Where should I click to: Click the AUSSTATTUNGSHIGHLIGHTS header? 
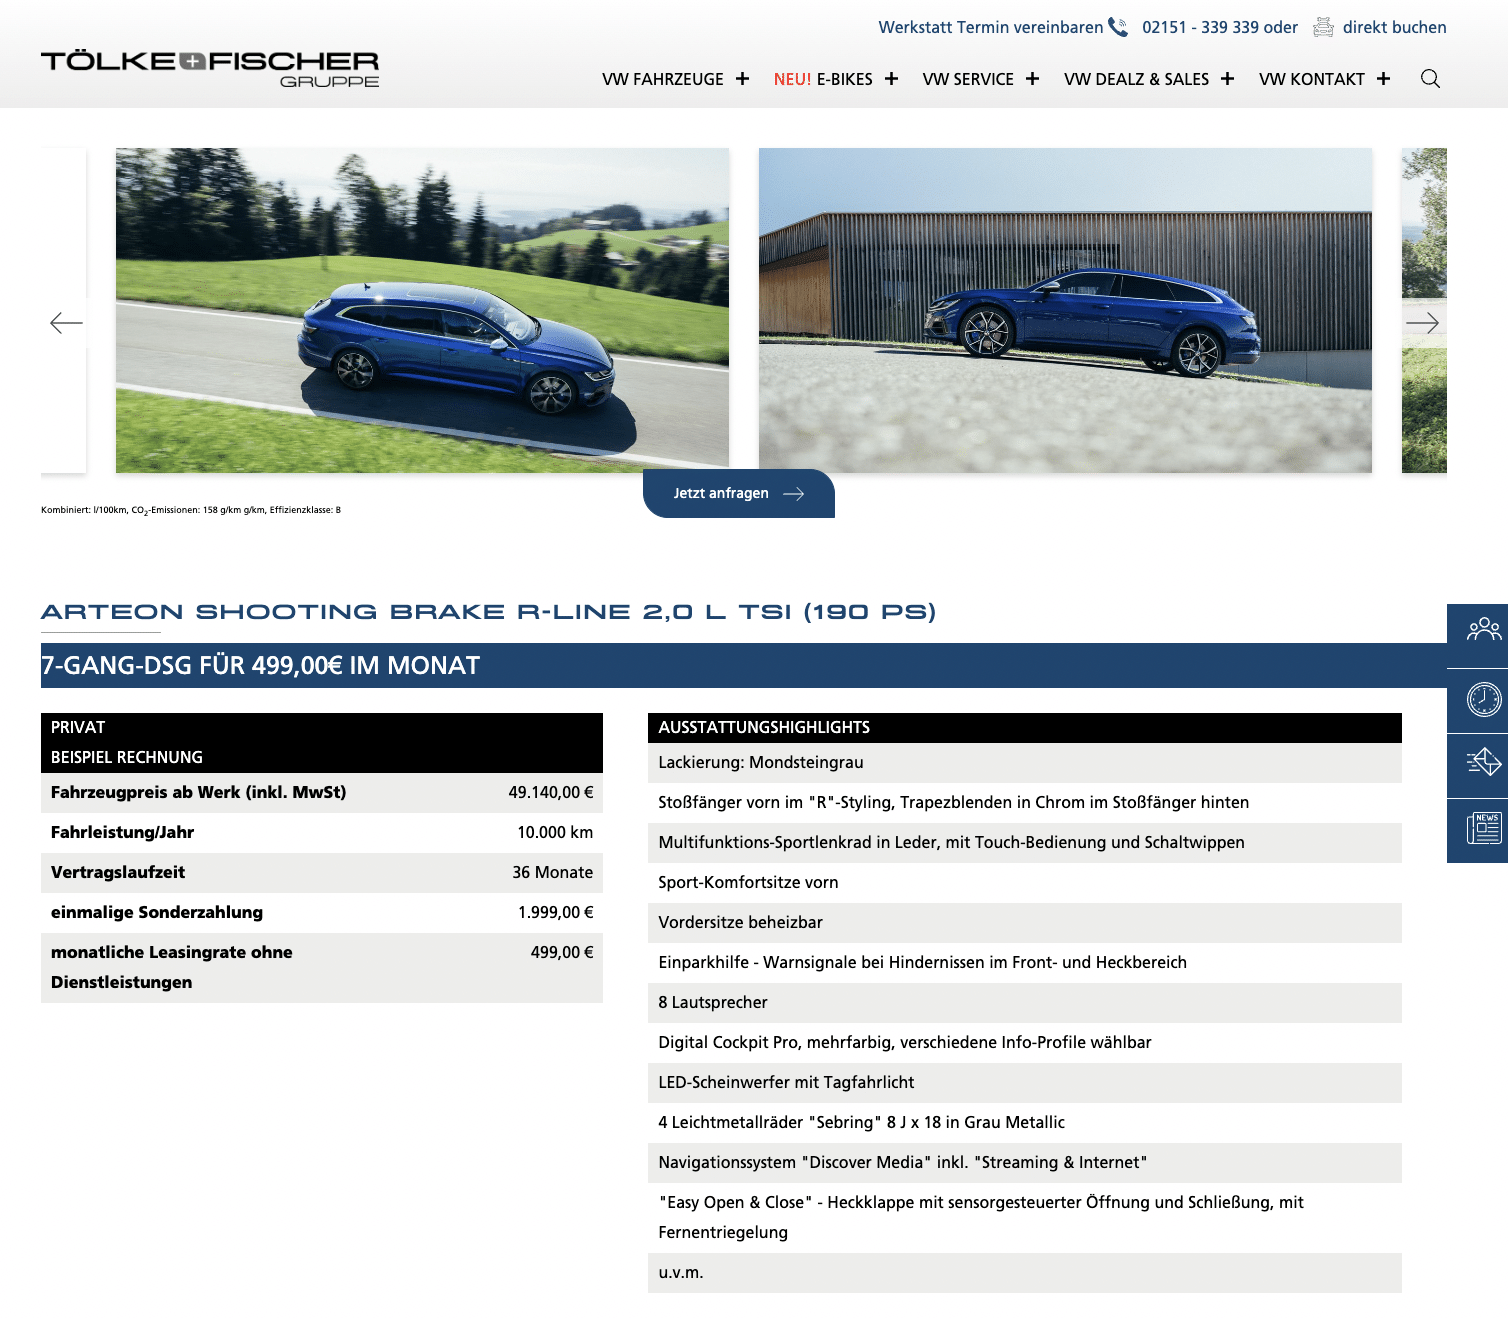pyautogui.click(x=1025, y=728)
